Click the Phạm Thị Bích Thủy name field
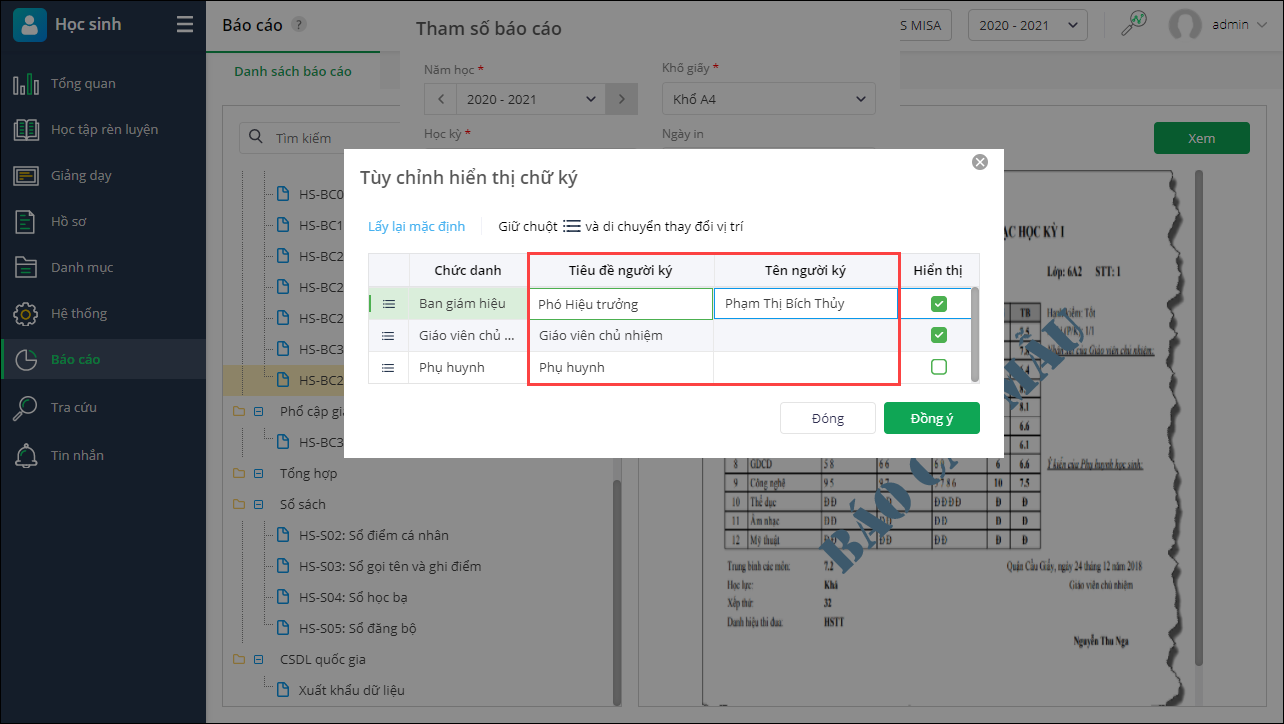This screenshot has height=724, width=1284. (806, 304)
